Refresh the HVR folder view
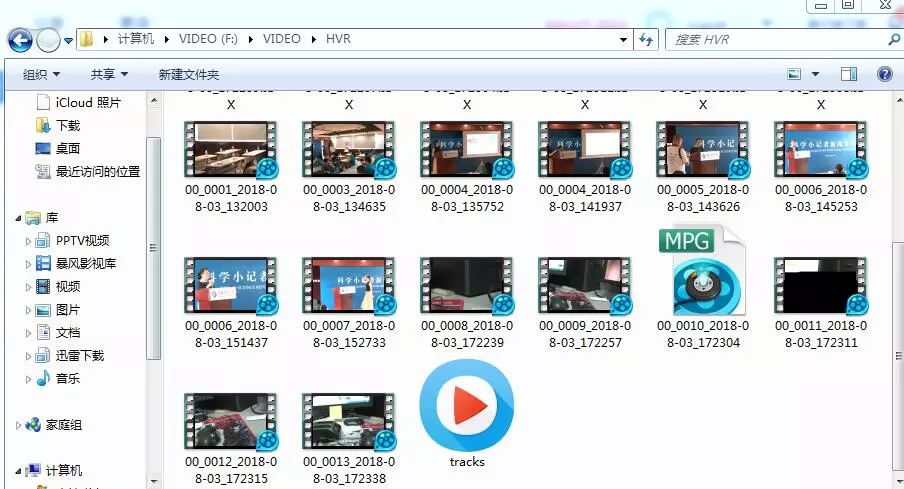Viewport: 904px width, 489px height. tap(646, 40)
